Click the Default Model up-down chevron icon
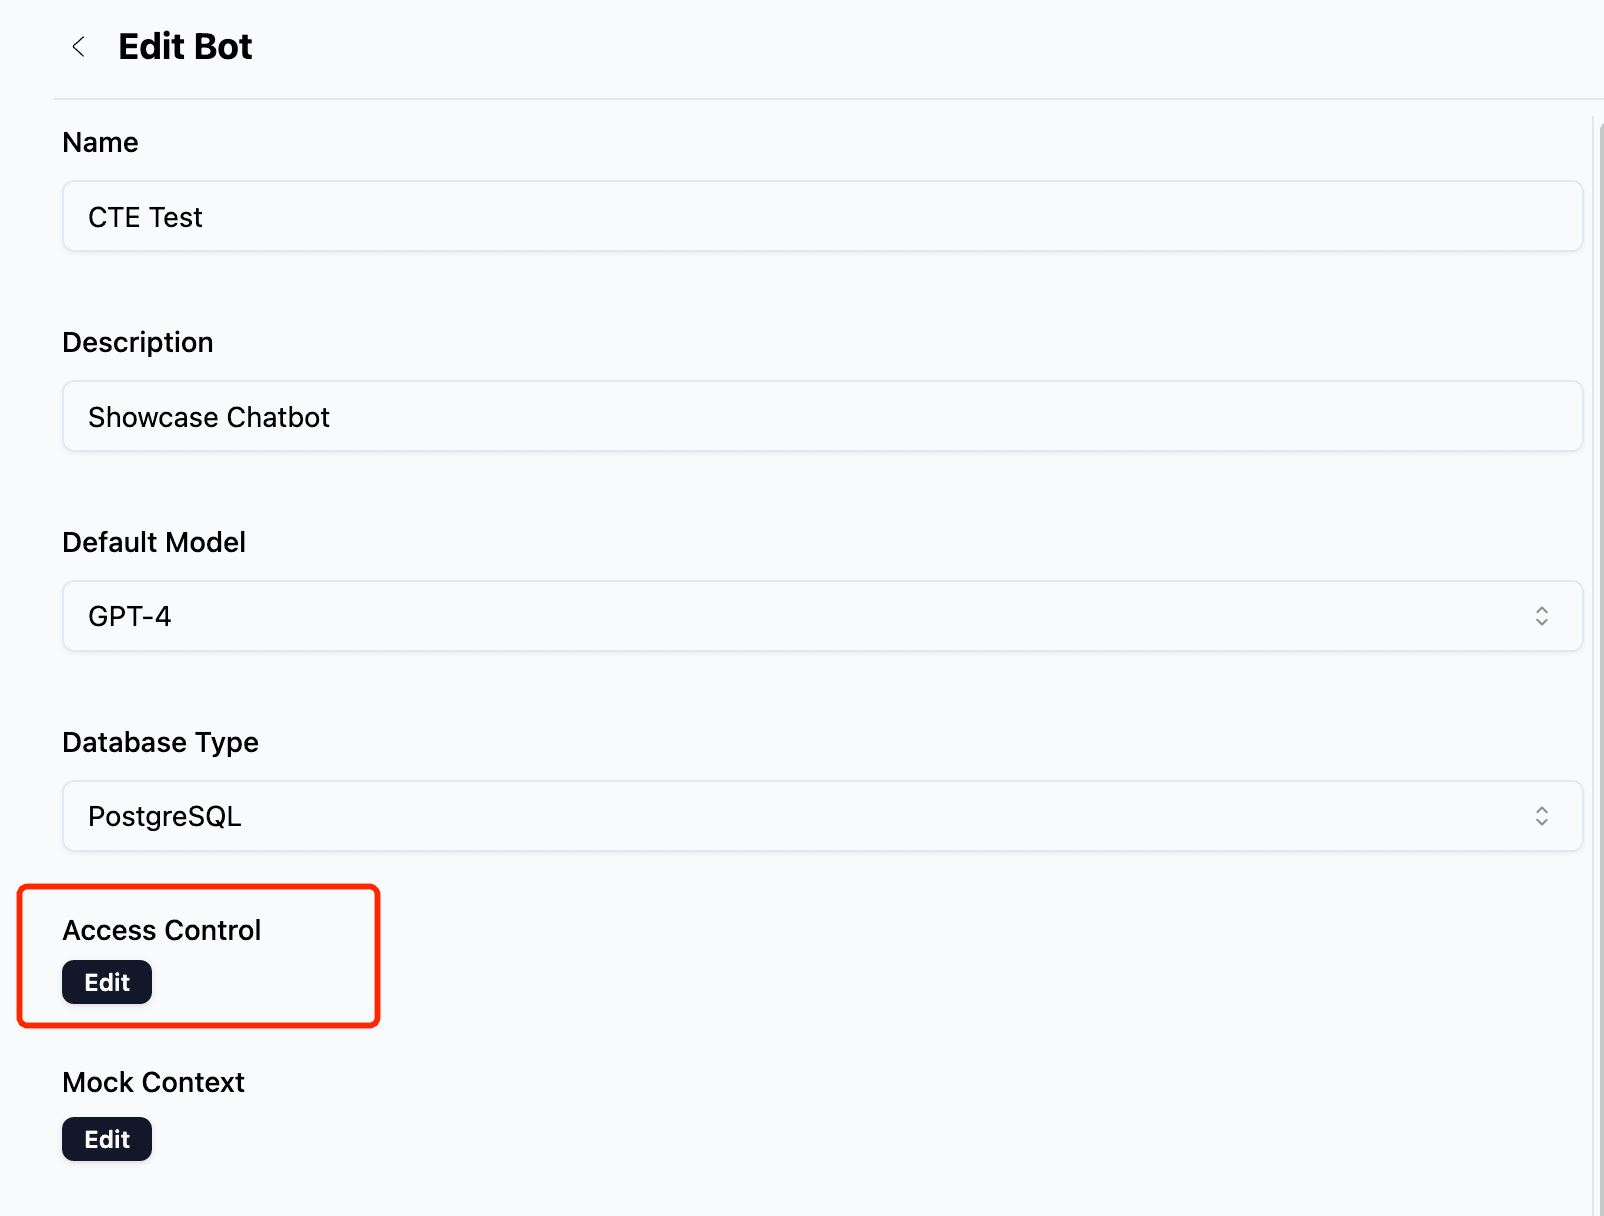This screenshot has height=1216, width=1604. 1541,616
